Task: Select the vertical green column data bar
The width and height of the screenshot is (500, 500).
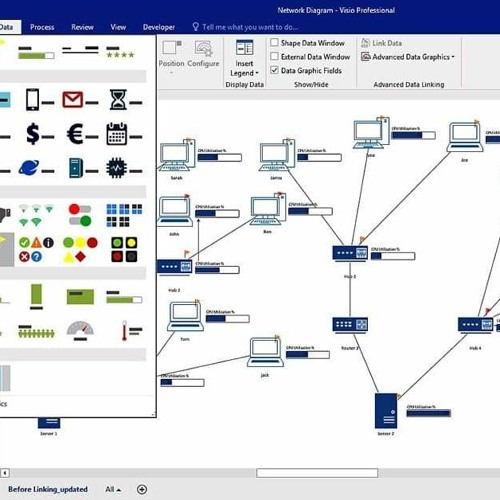Action: tap(36, 297)
